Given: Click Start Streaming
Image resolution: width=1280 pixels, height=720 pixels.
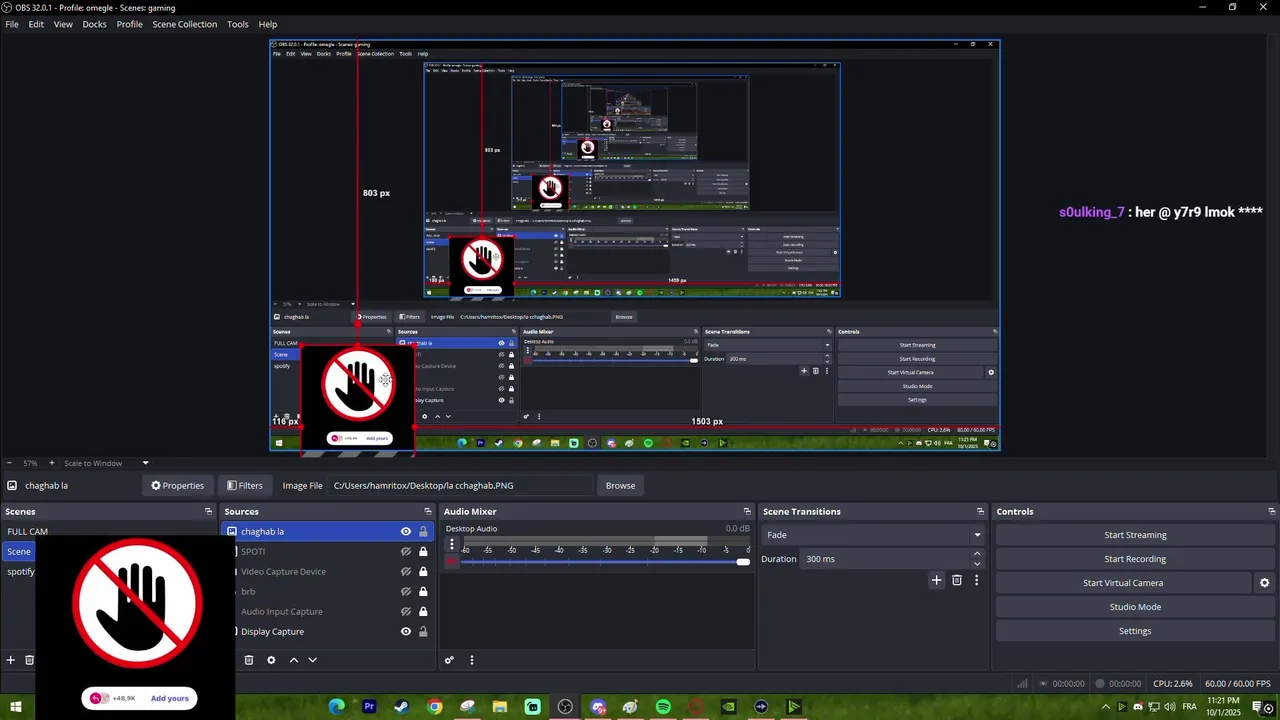Looking at the screenshot, I should [x=1135, y=535].
